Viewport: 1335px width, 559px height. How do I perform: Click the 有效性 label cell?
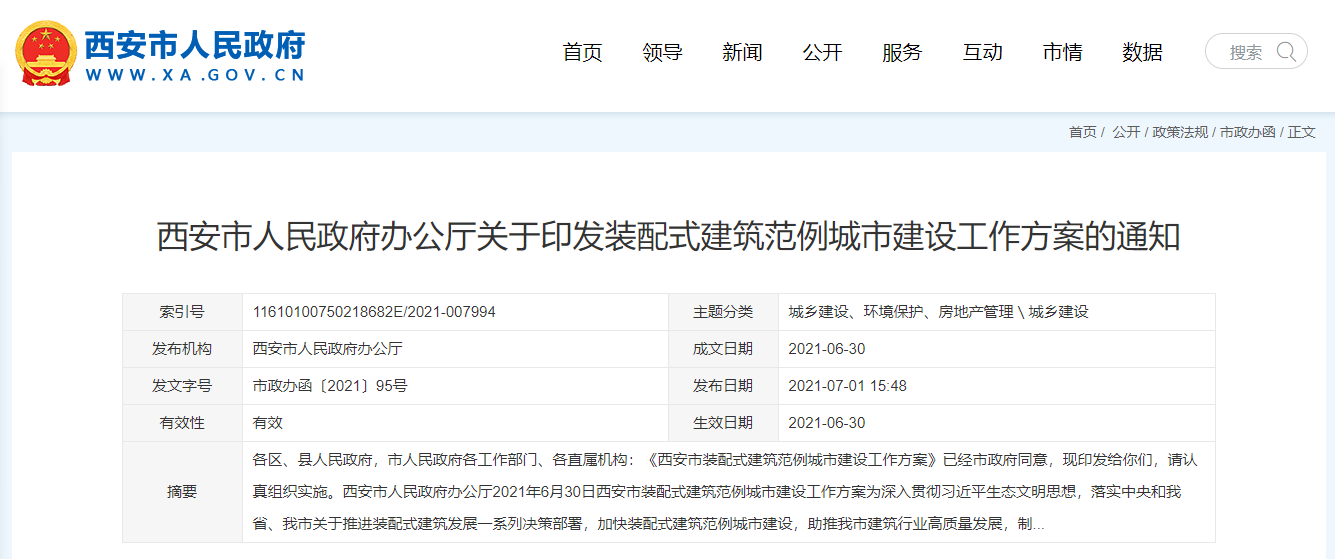pos(182,423)
